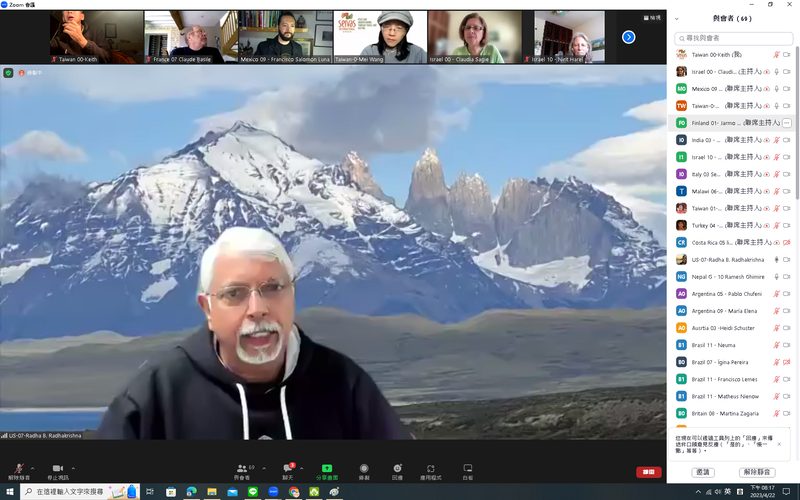Select the Israel 00 Claudia Sagie thumbnail
The height and width of the screenshot is (500, 800).
tap(475, 37)
